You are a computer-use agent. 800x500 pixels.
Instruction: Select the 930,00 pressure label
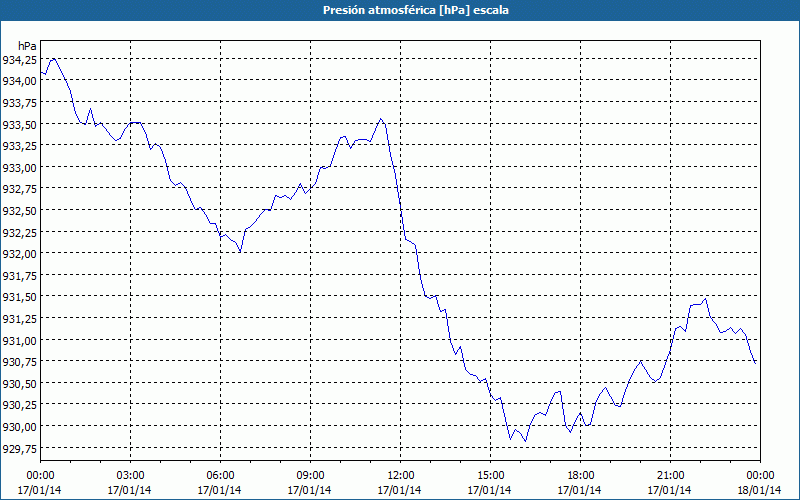coord(19,427)
